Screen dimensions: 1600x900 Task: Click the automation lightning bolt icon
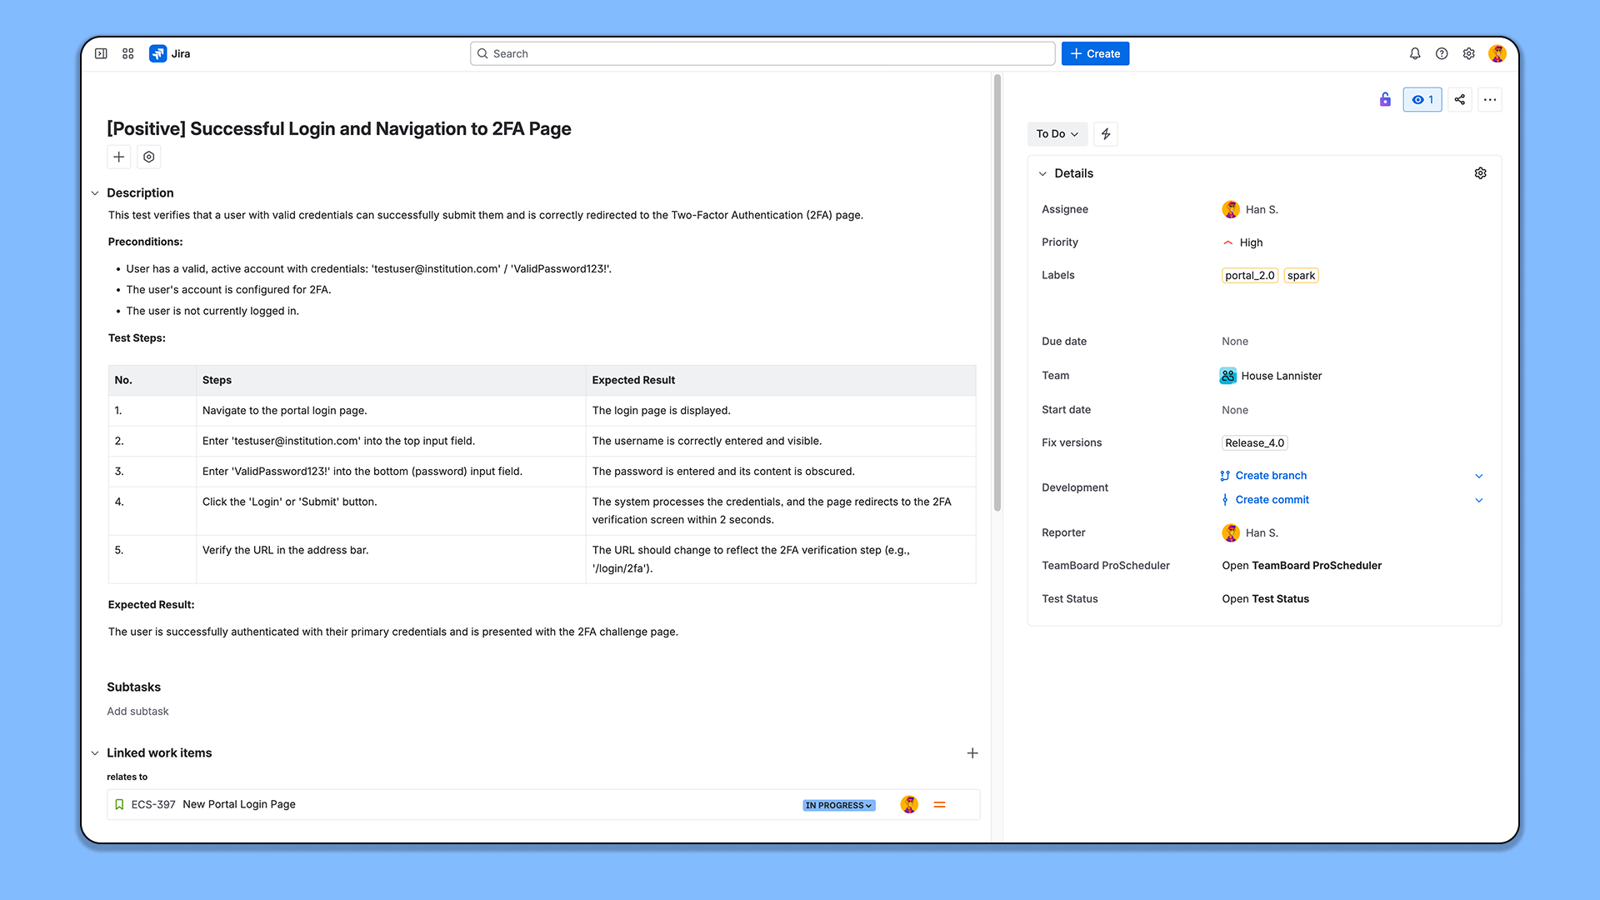(x=1106, y=134)
